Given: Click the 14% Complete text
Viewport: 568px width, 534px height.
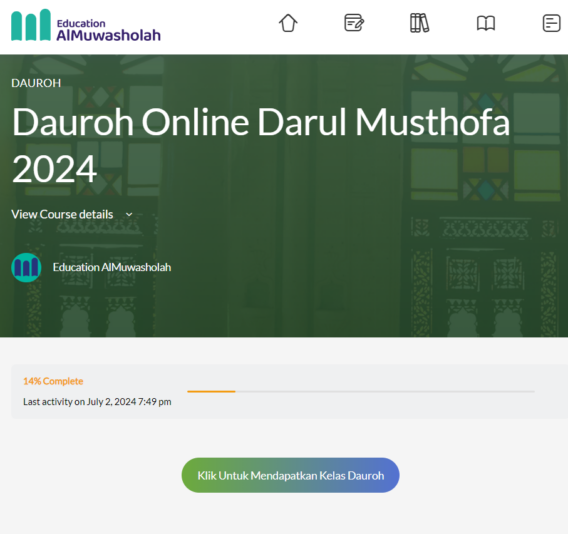Looking at the screenshot, I should click(x=53, y=381).
